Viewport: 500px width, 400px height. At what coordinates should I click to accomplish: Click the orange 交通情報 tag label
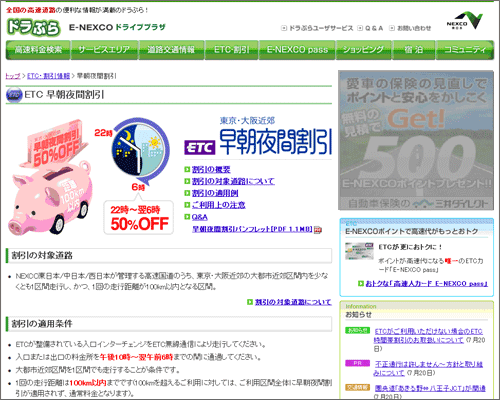coord(357,387)
